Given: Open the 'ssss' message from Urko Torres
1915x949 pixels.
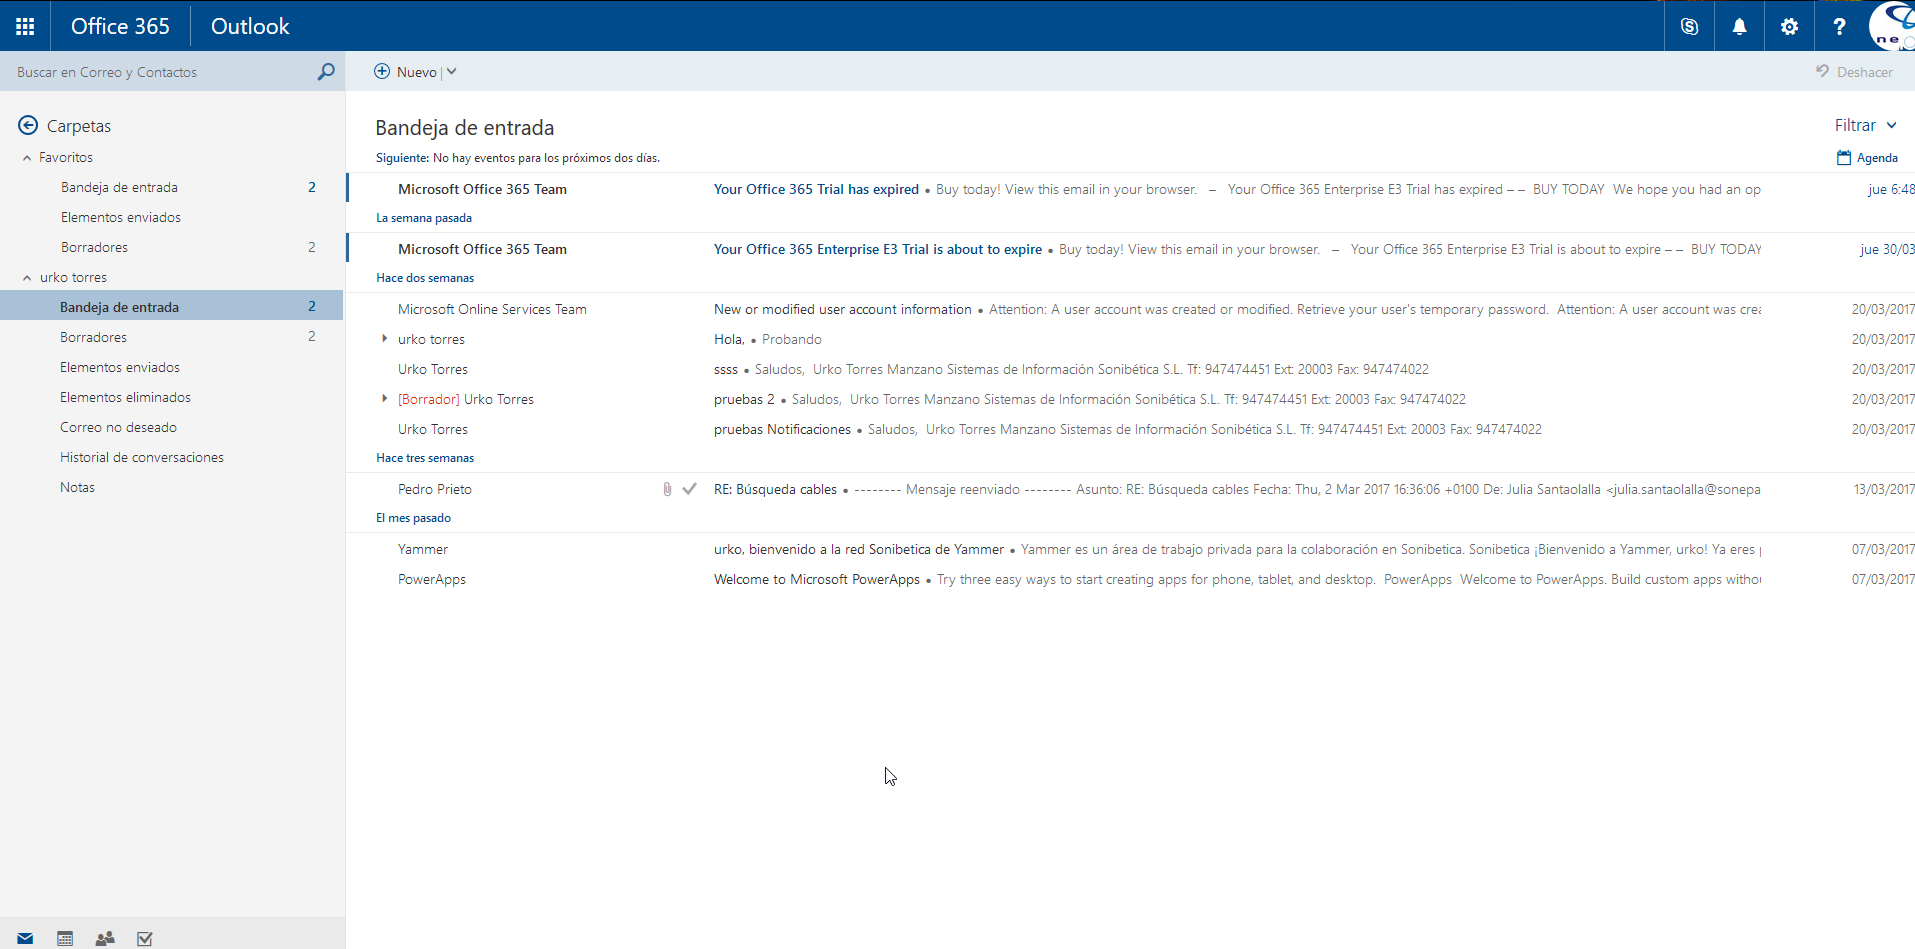Looking at the screenshot, I should (1131, 369).
